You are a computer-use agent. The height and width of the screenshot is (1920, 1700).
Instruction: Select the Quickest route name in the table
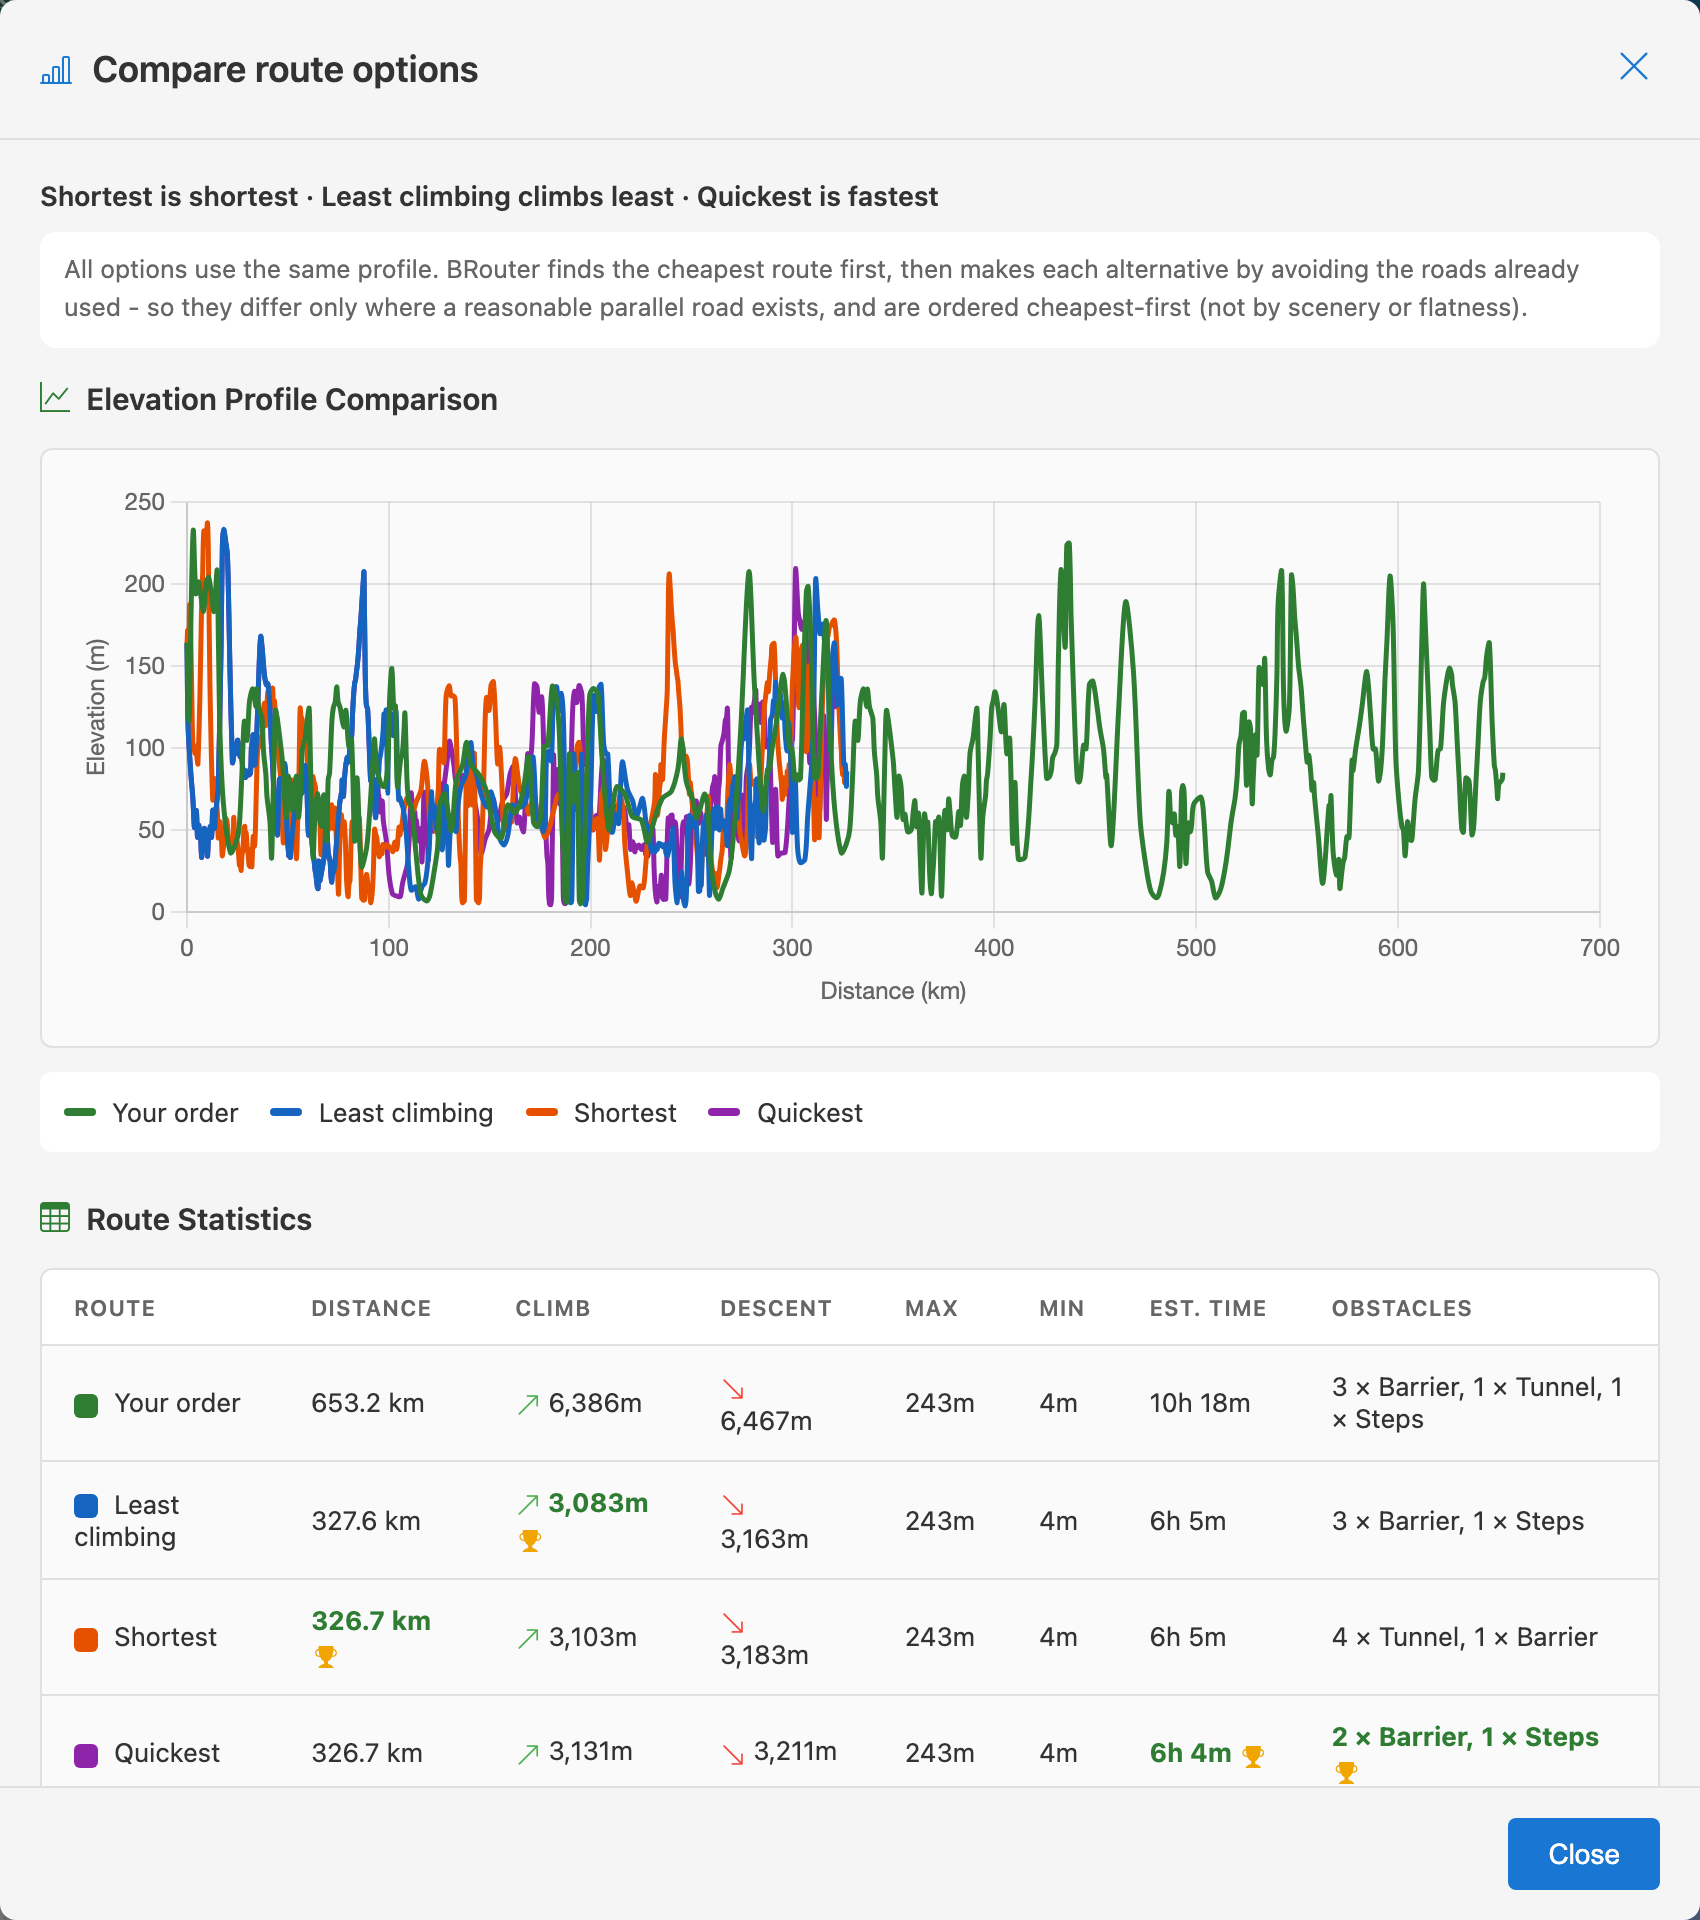click(167, 1753)
